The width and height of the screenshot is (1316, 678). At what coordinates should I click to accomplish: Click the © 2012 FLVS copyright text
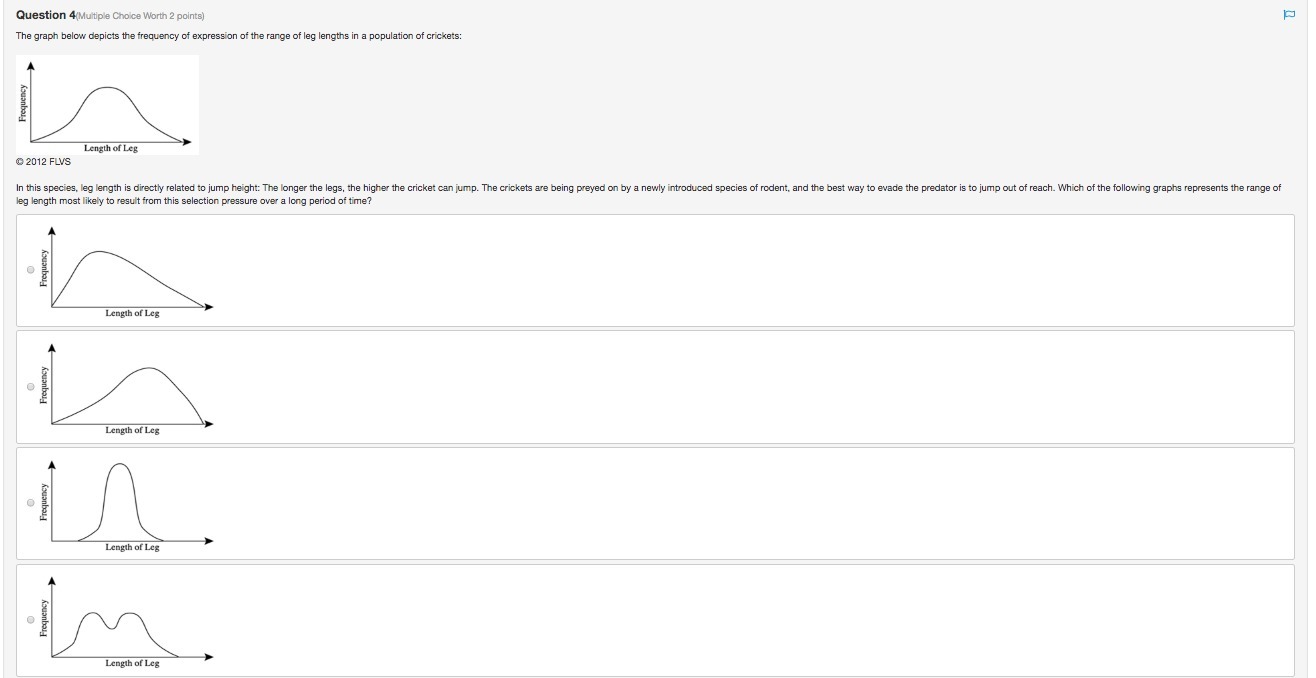(44, 161)
